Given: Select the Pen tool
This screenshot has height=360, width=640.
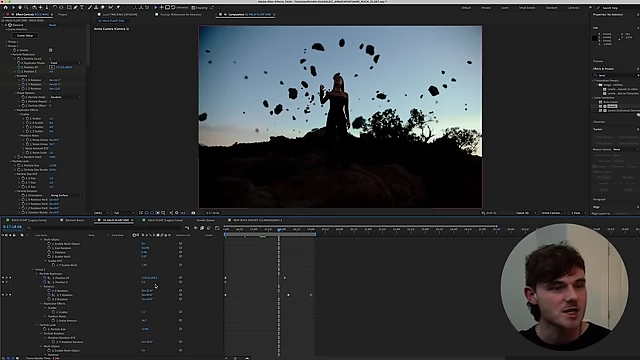Looking at the screenshot, I should 76,7.
